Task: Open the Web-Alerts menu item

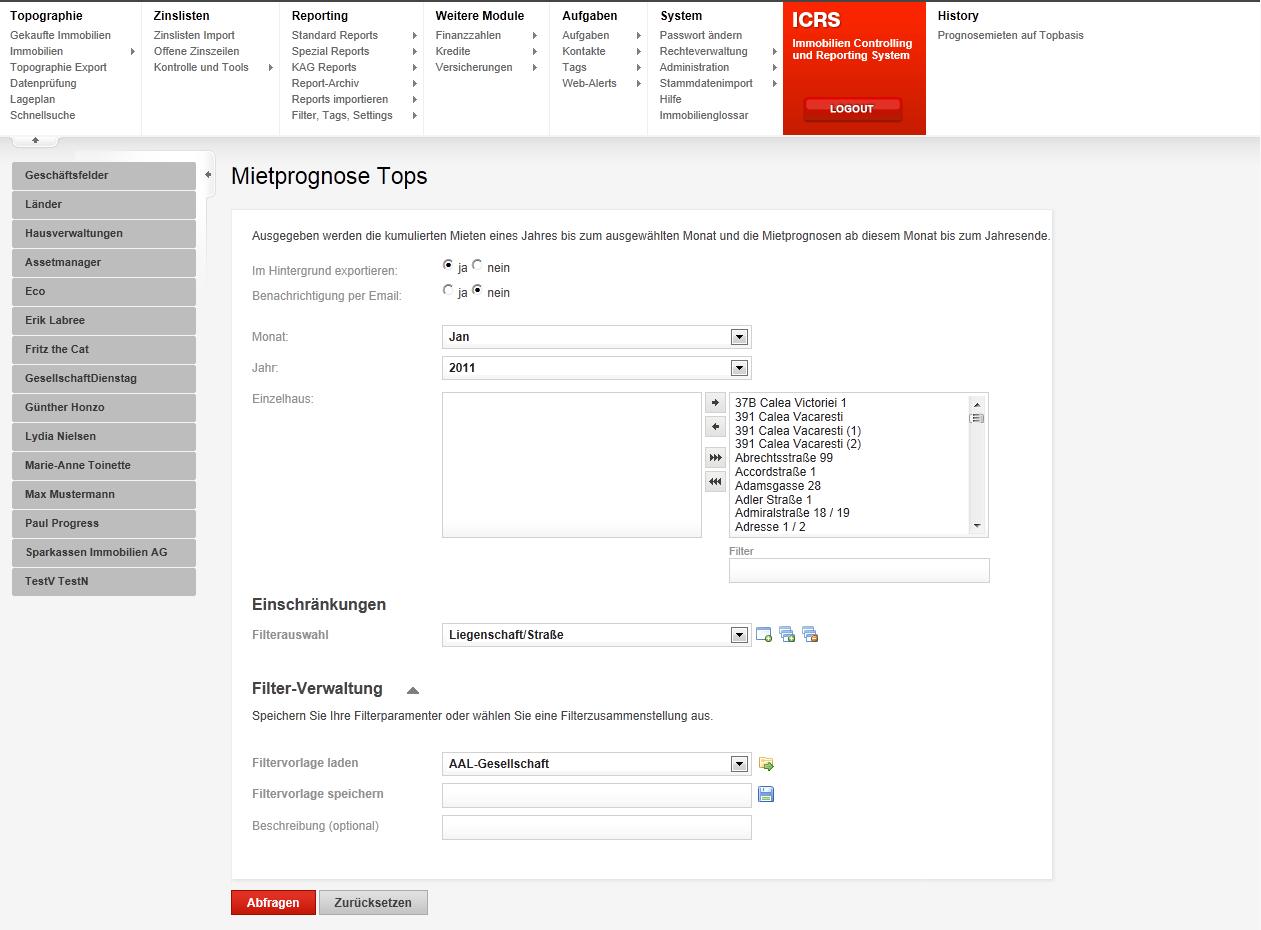Action: pyautogui.click(x=589, y=83)
